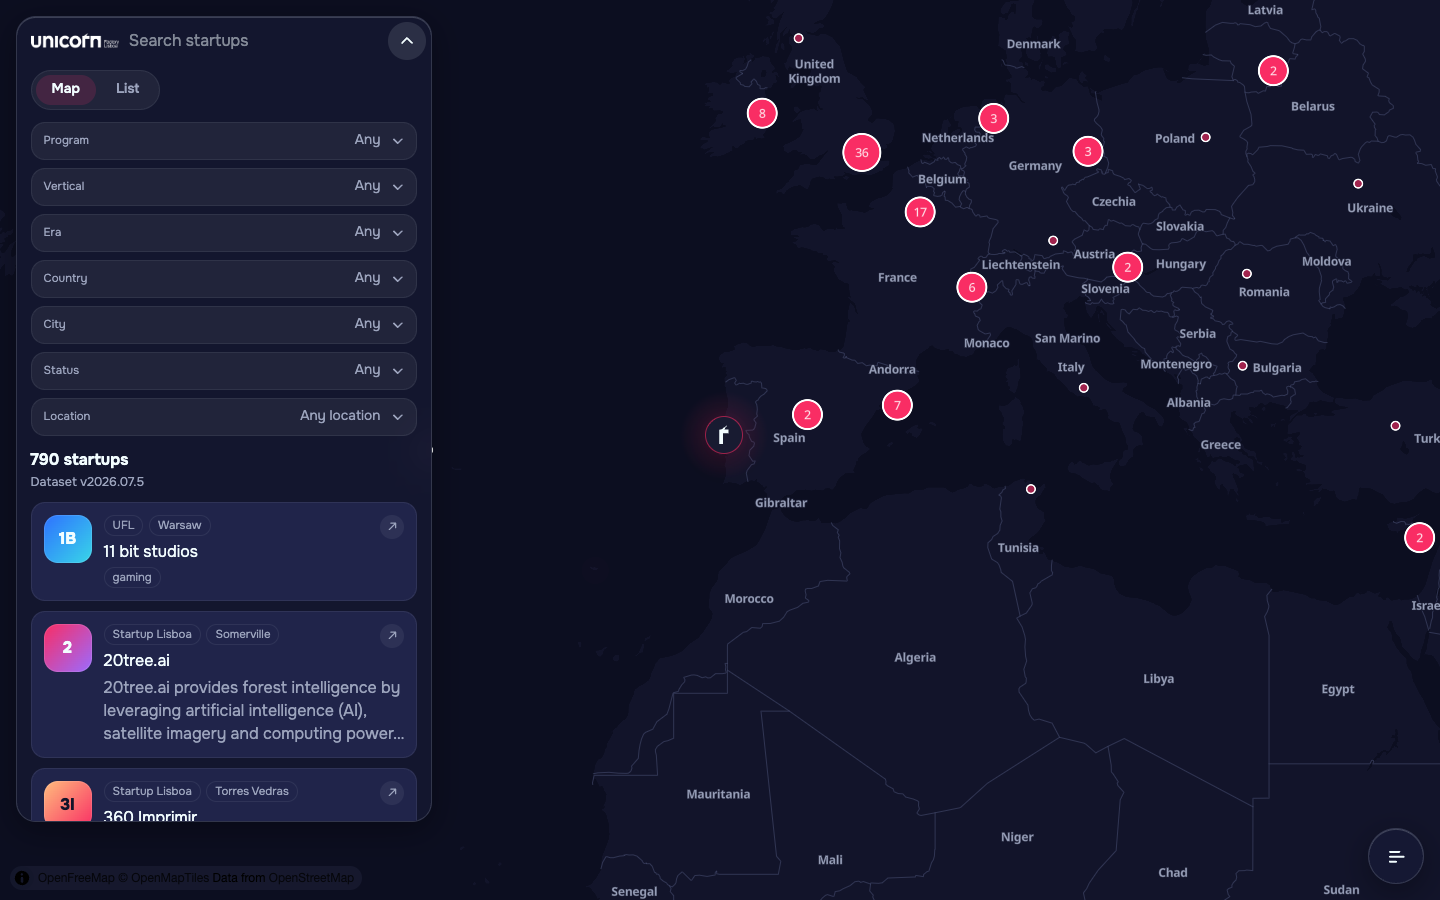Click the 2 cluster marker near Israel
Image resolution: width=1440 pixels, height=900 pixels.
pyautogui.click(x=1420, y=538)
